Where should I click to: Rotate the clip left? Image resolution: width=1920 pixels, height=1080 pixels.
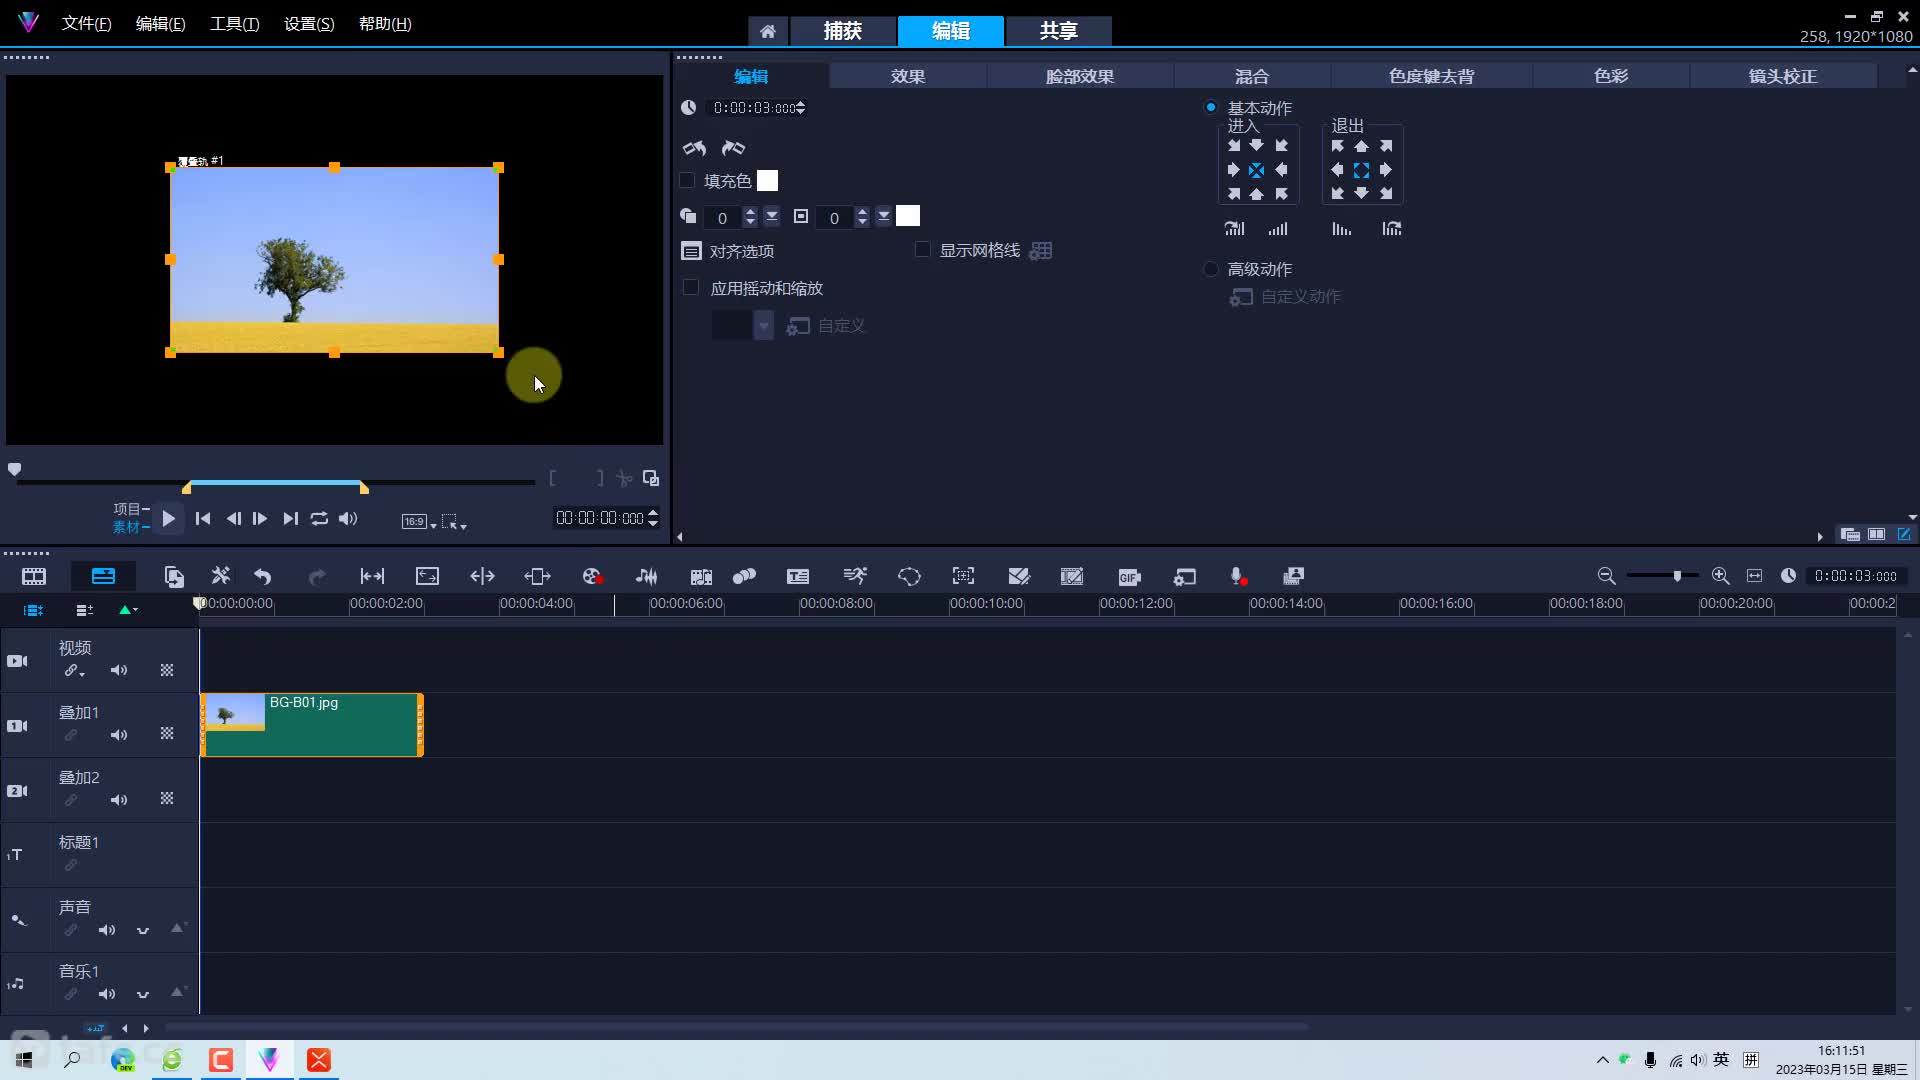pyautogui.click(x=694, y=148)
